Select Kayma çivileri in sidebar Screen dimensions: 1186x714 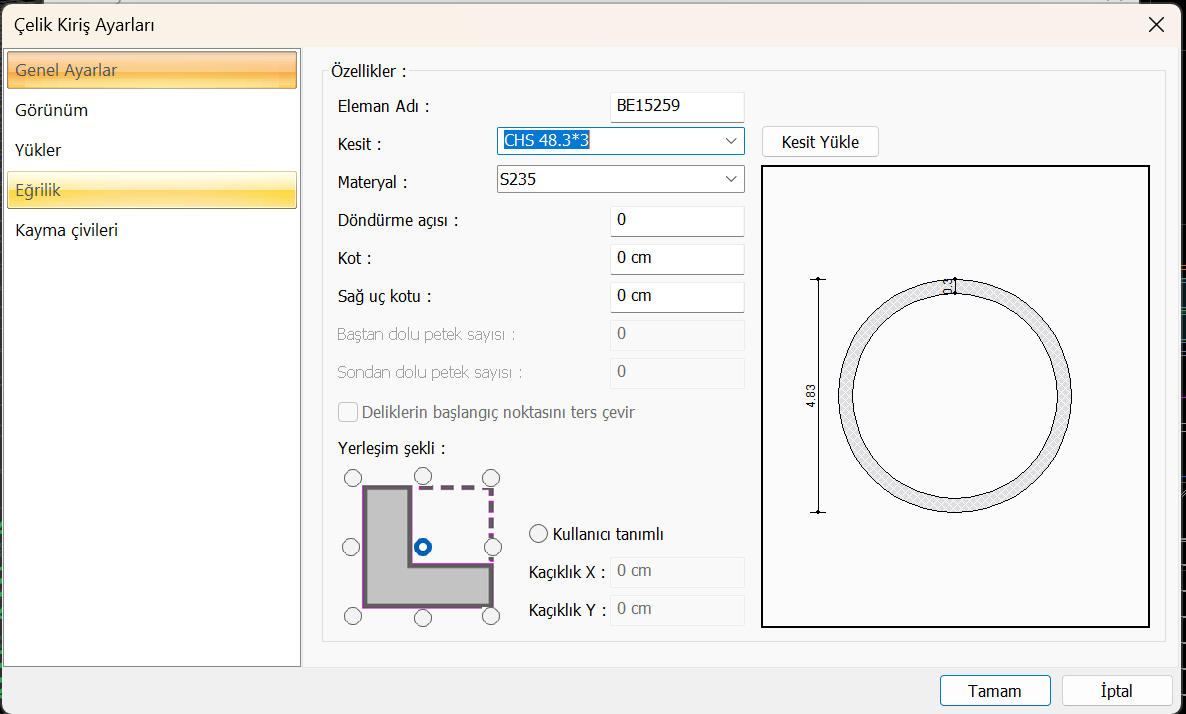coord(67,230)
